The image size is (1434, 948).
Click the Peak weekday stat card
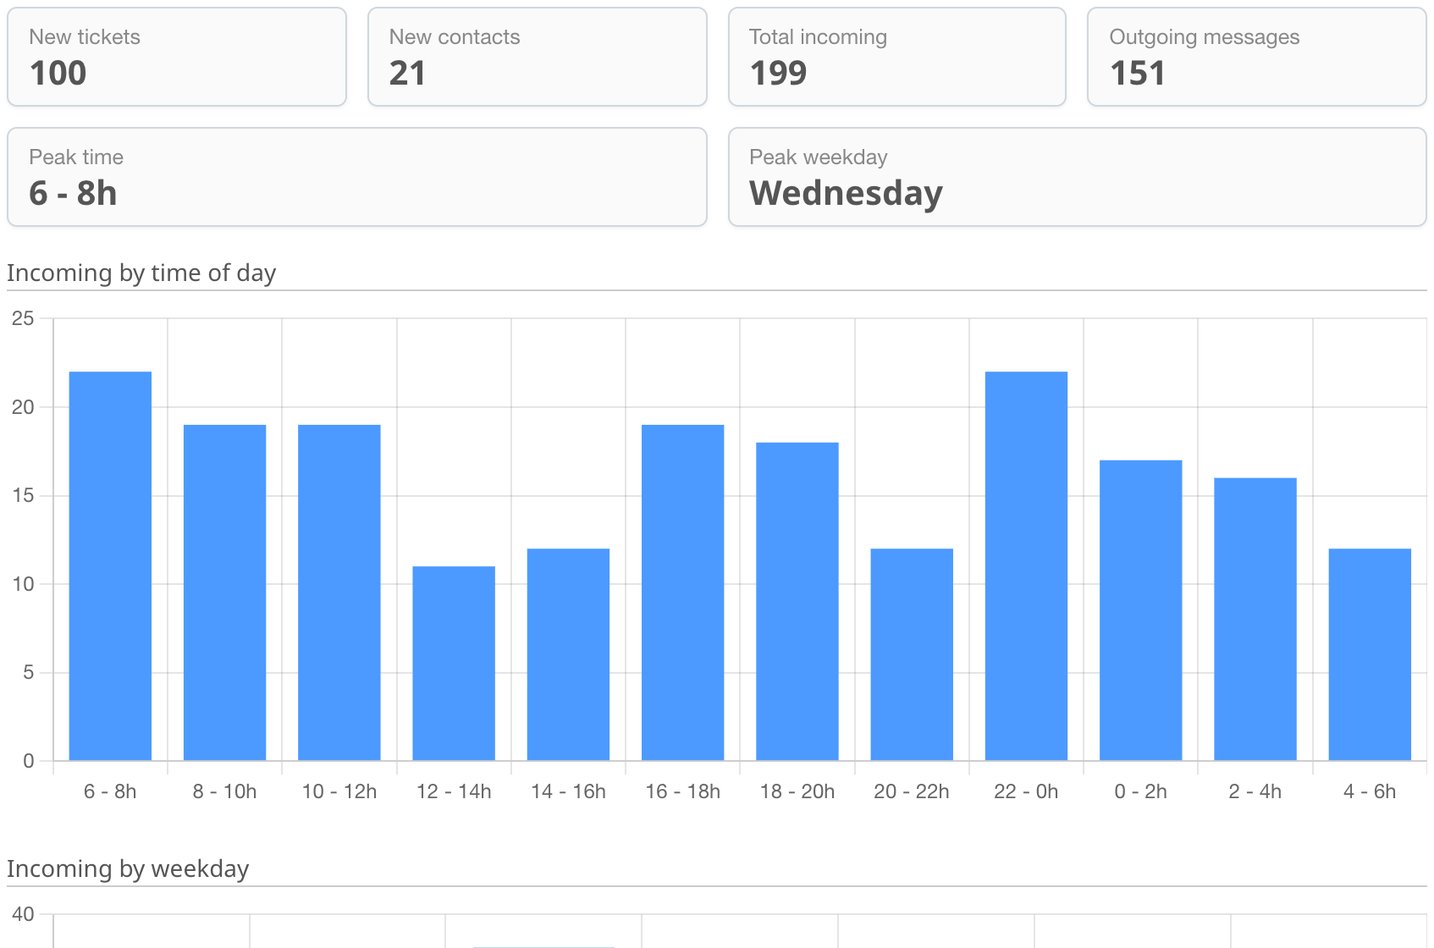click(x=1077, y=177)
